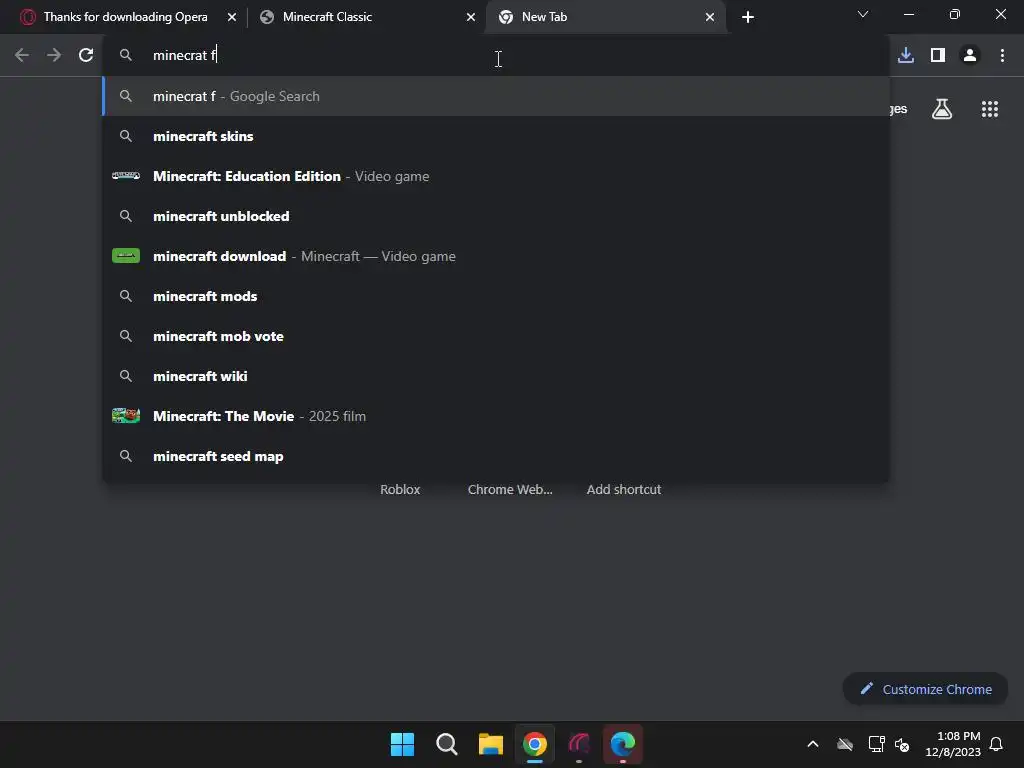1024x768 pixels.
Task: Pick the 'minecraft seed map' suggestion
Action: click(x=496, y=456)
